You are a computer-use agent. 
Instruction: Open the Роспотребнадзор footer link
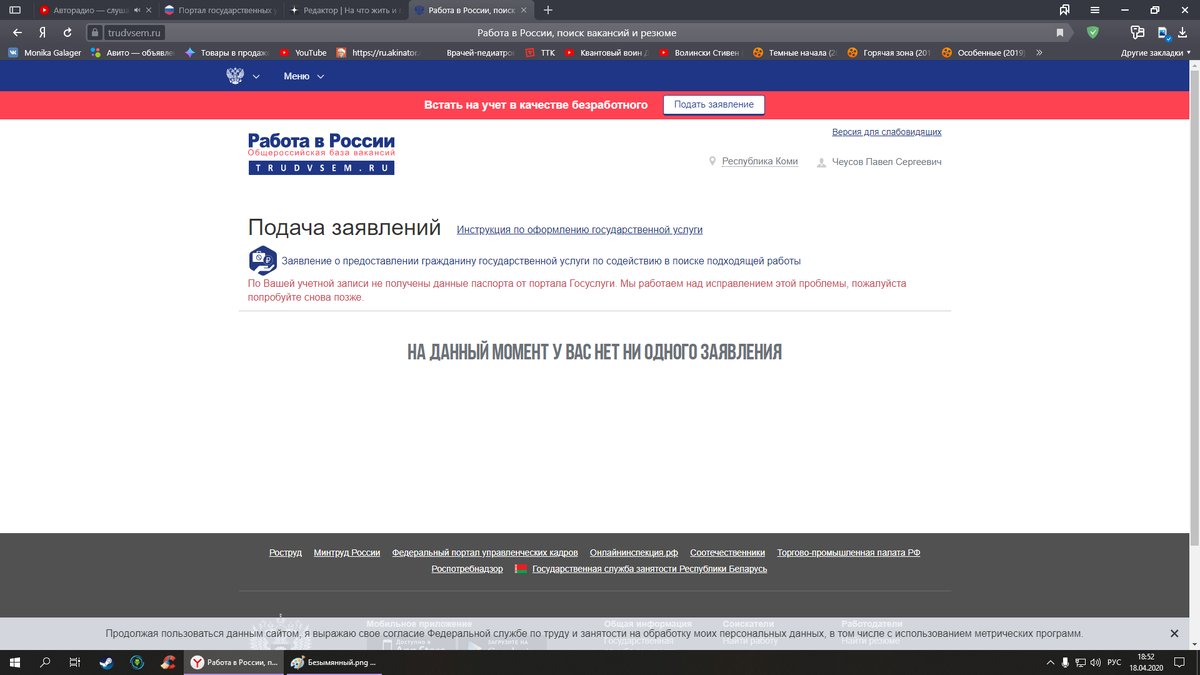[467, 569]
